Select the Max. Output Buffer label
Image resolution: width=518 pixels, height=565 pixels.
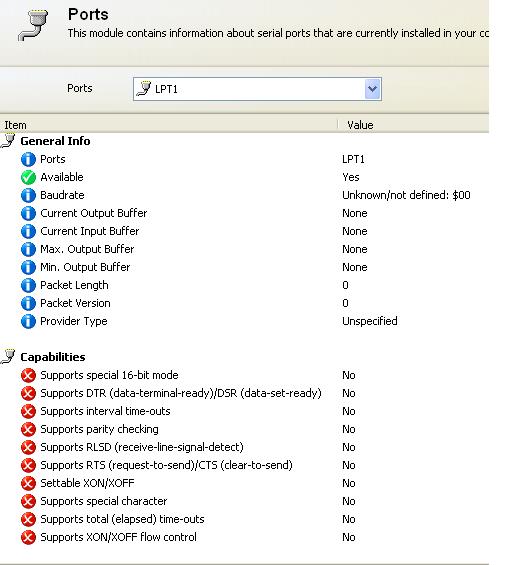pyautogui.click(x=87, y=249)
